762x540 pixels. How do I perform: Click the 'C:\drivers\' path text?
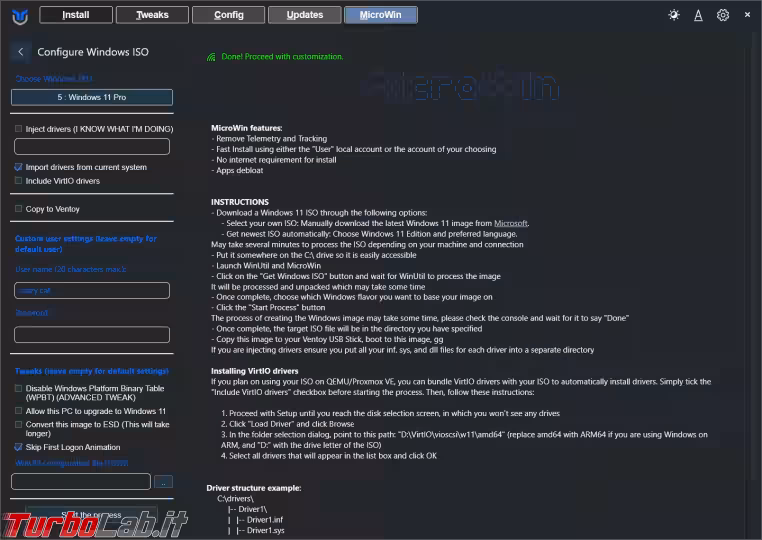pyautogui.click(x=236, y=499)
